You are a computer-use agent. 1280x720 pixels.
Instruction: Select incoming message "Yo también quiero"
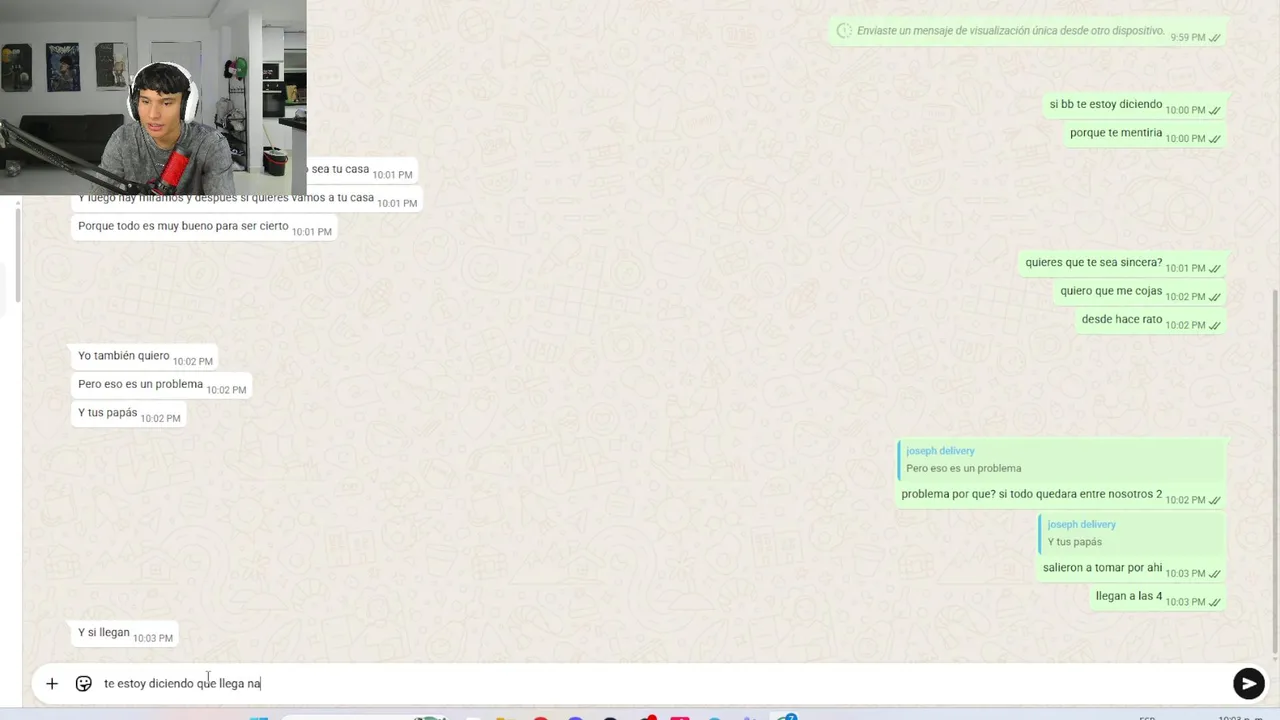click(124, 355)
